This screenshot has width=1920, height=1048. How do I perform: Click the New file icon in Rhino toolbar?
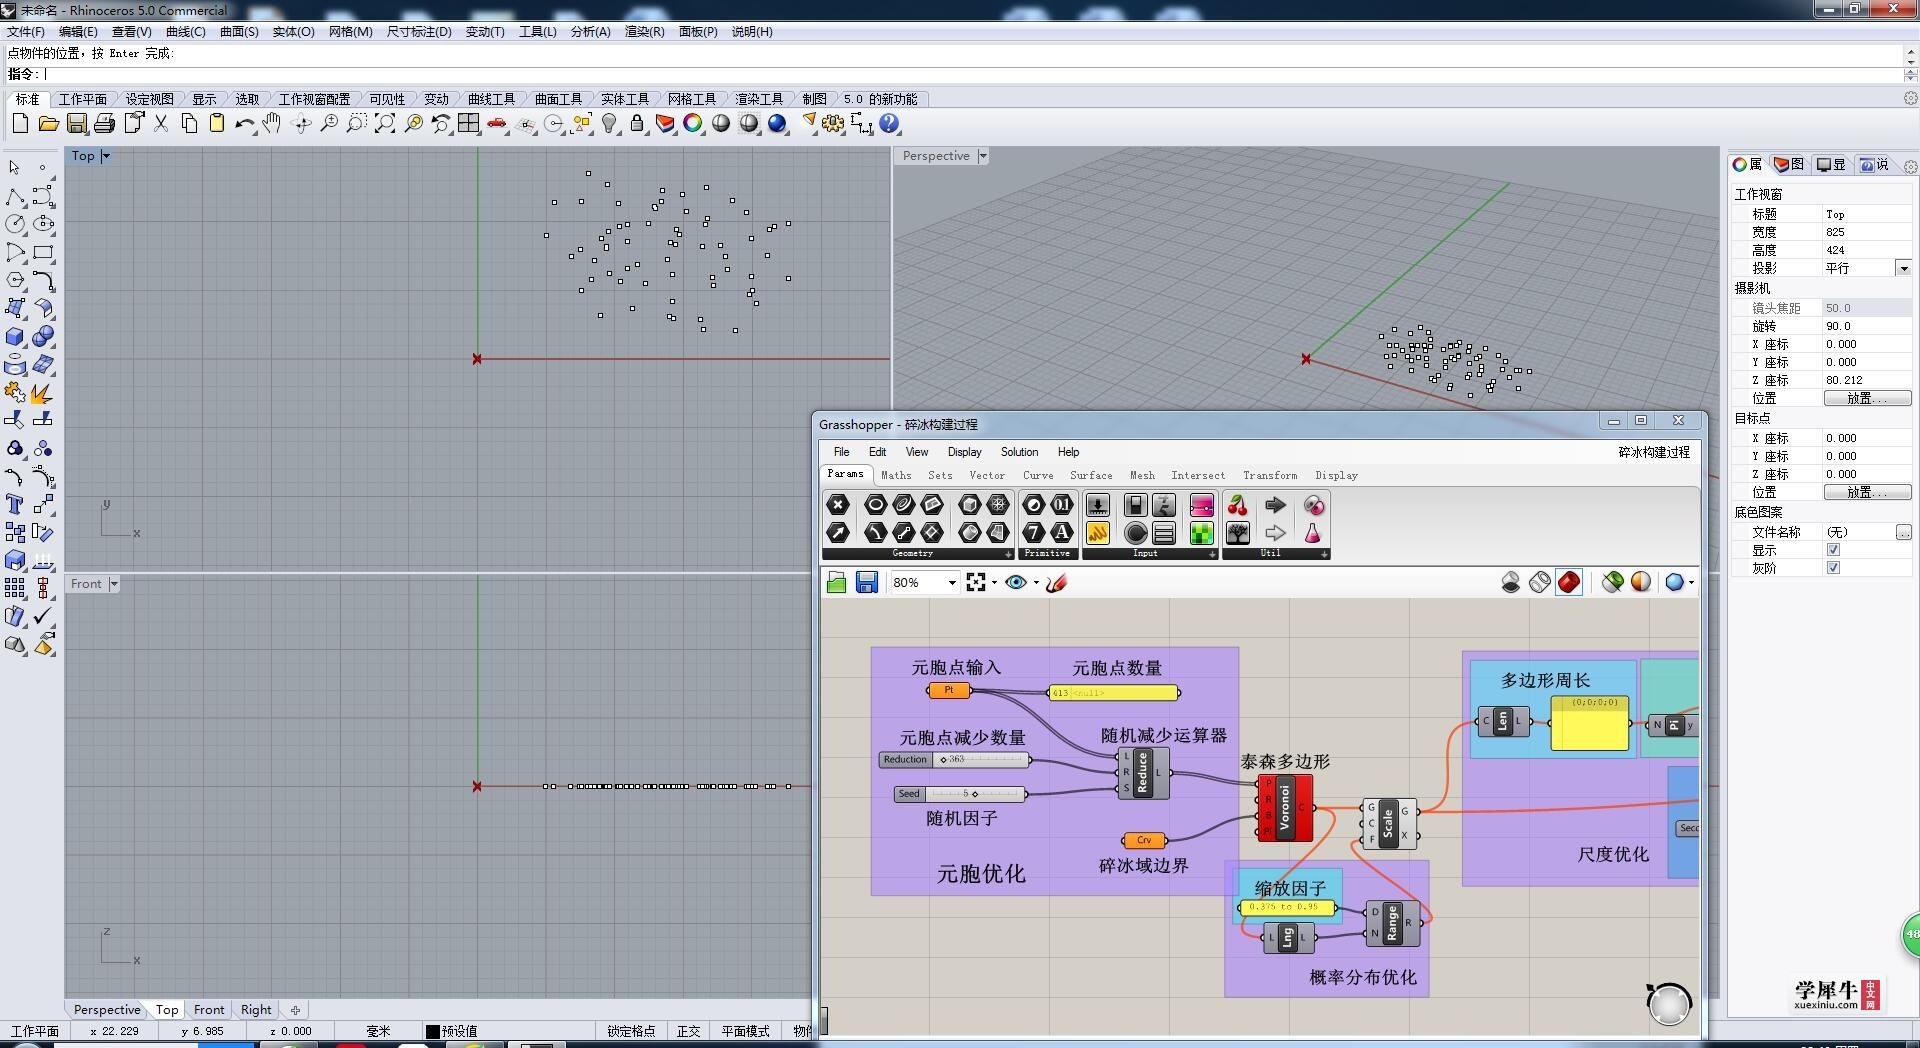[20, 123]
